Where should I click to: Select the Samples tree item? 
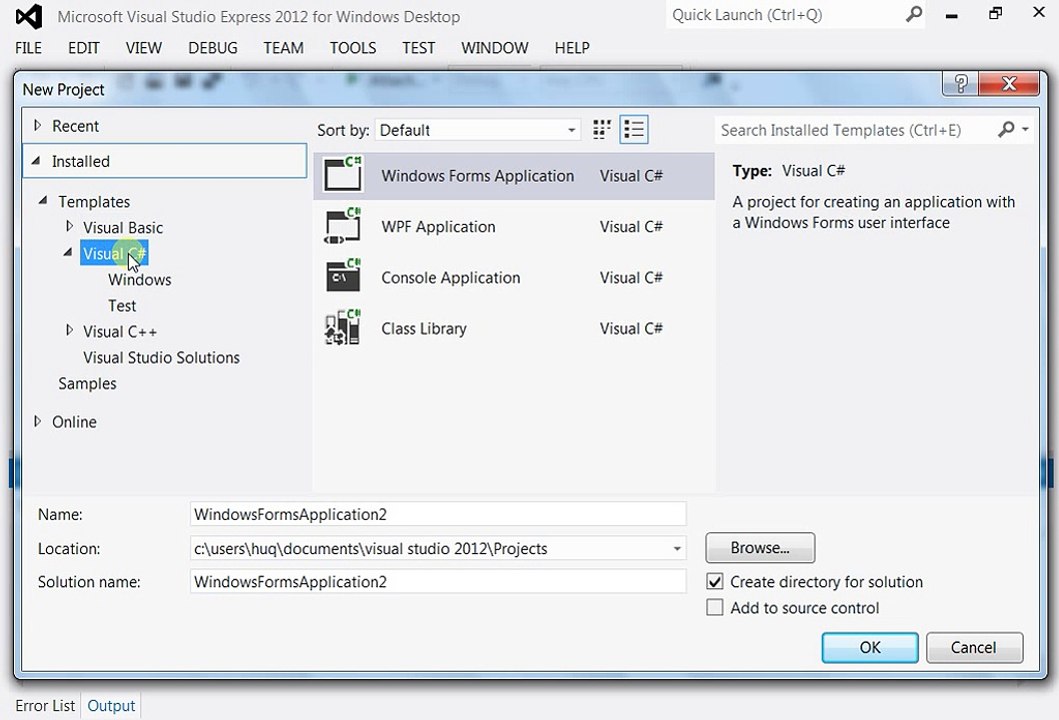click(87, 384)
